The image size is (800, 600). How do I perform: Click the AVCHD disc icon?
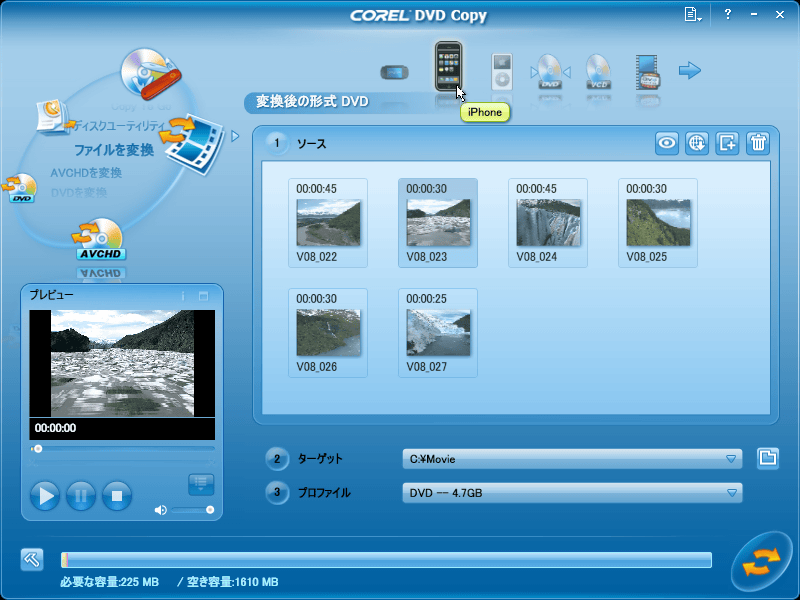[x=101, y=239]
